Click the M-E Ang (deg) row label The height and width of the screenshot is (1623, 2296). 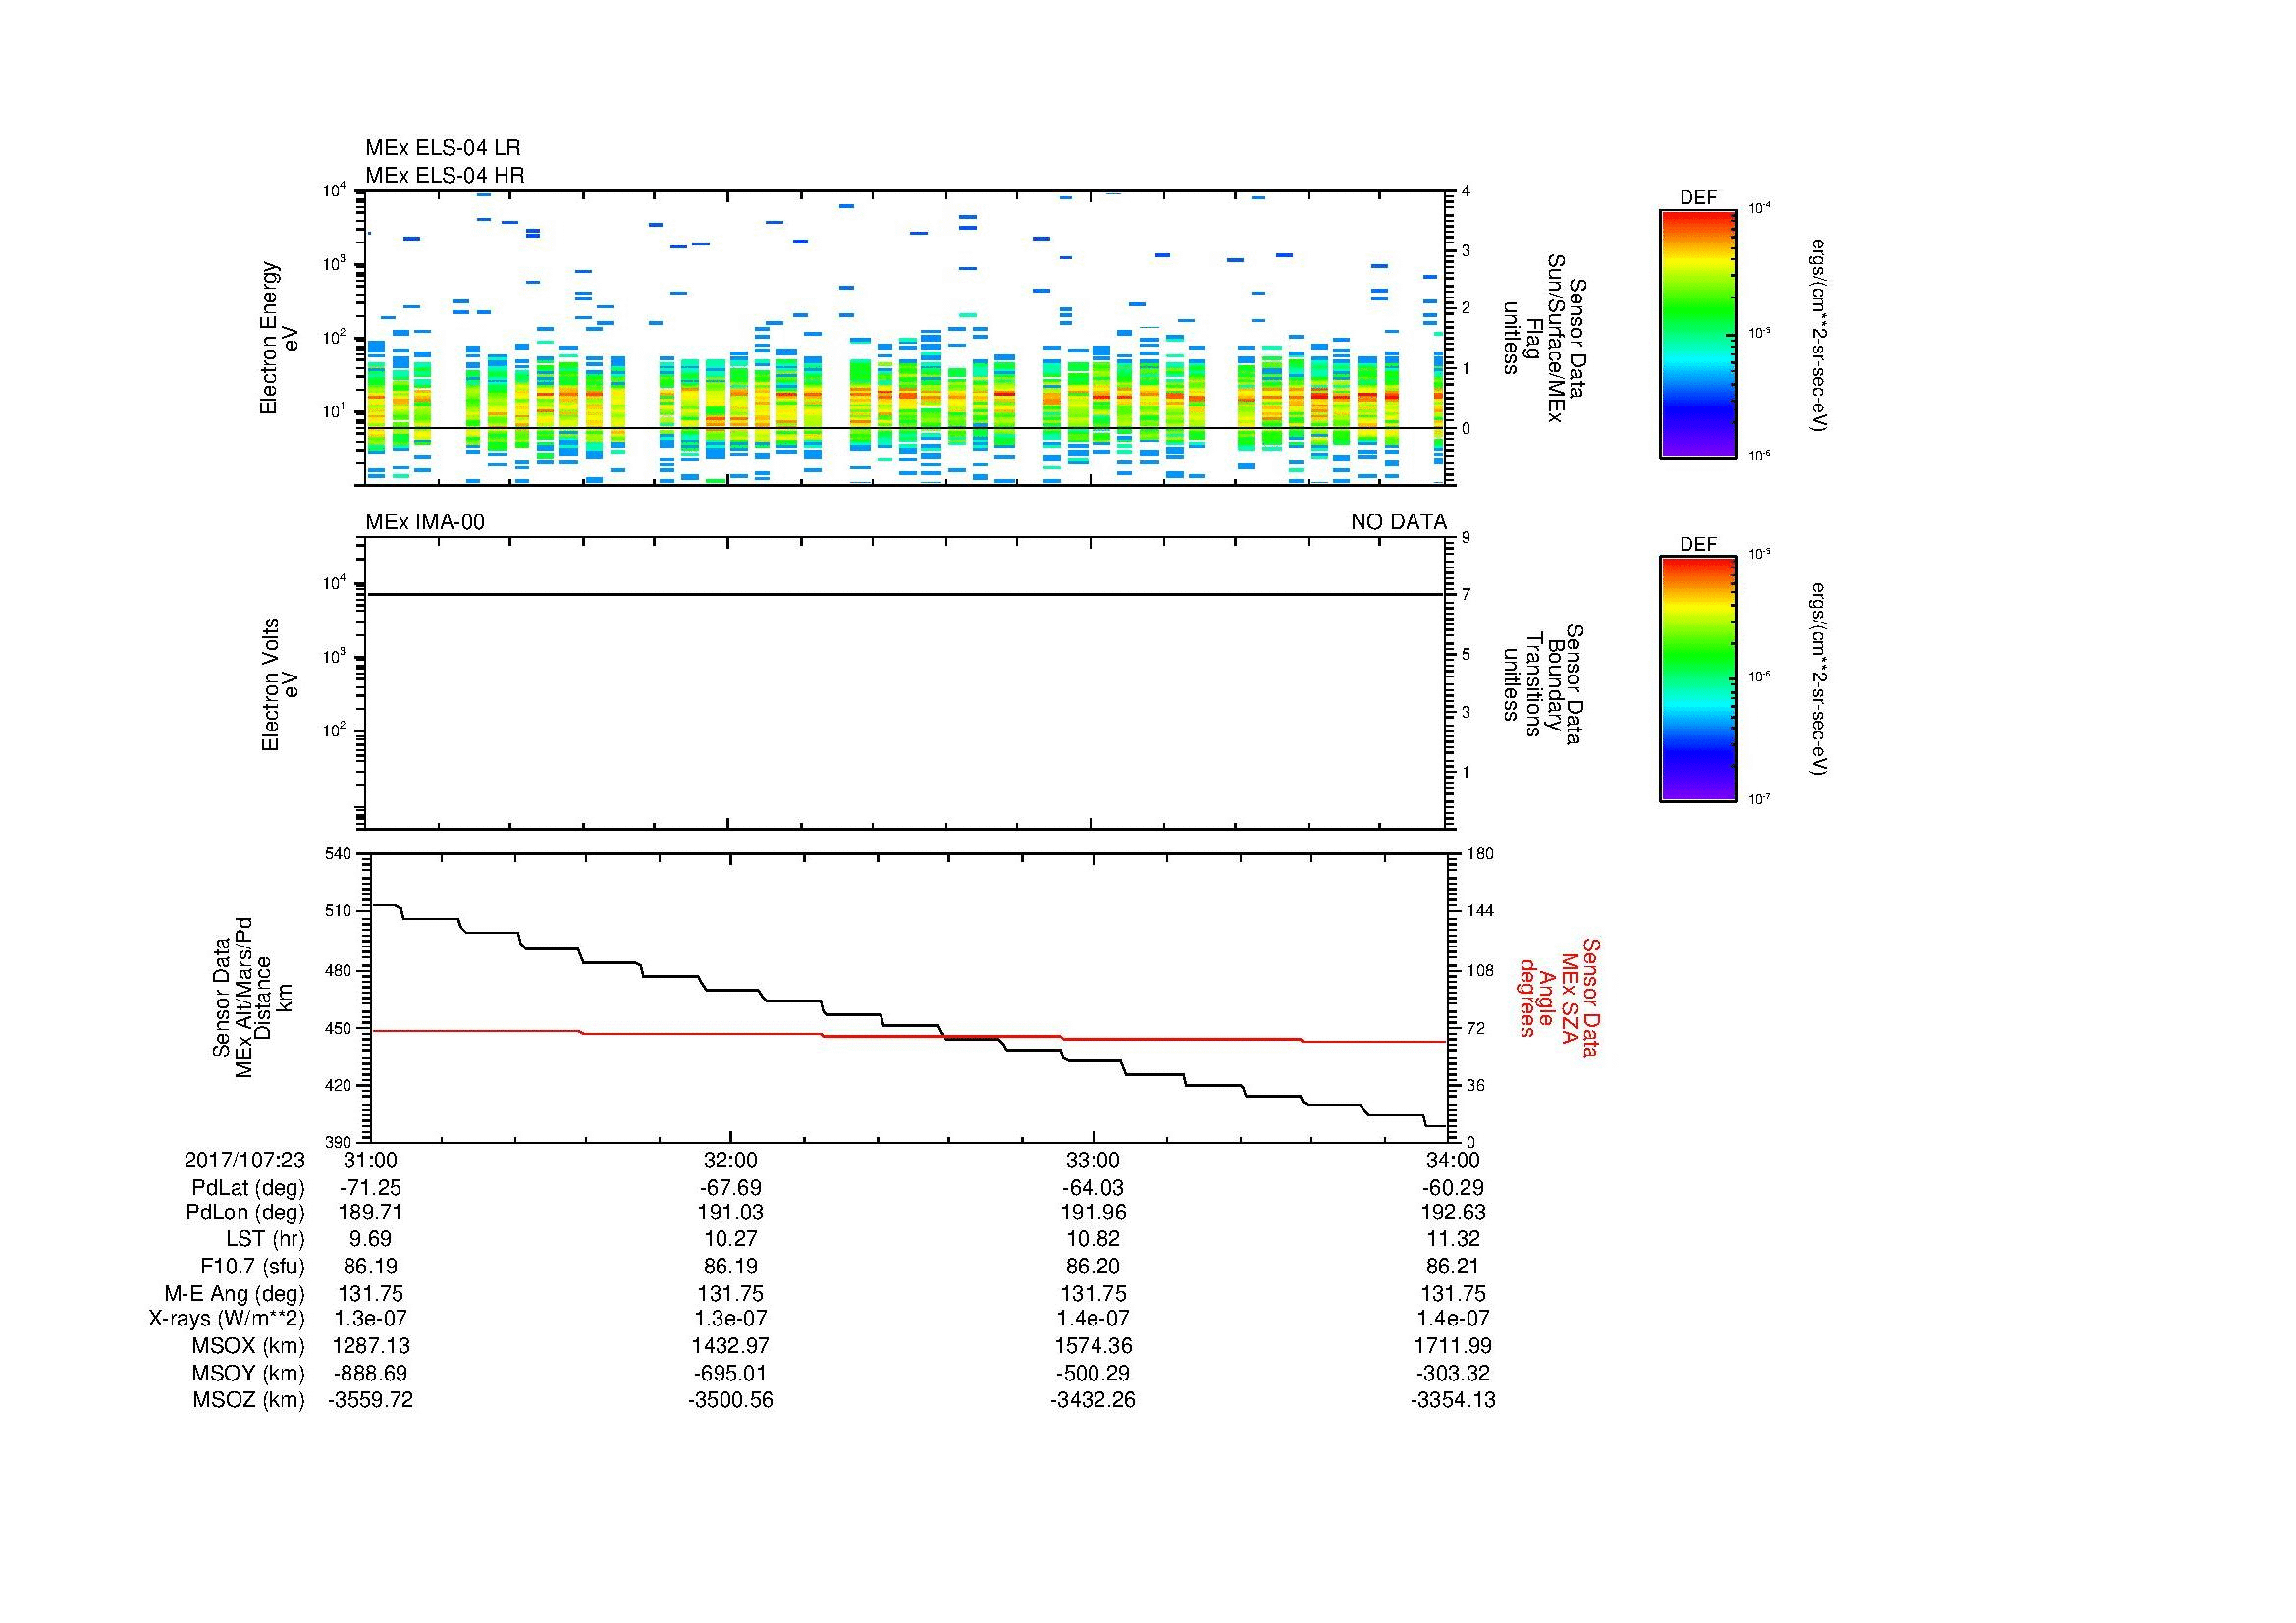coord(235,1293)
